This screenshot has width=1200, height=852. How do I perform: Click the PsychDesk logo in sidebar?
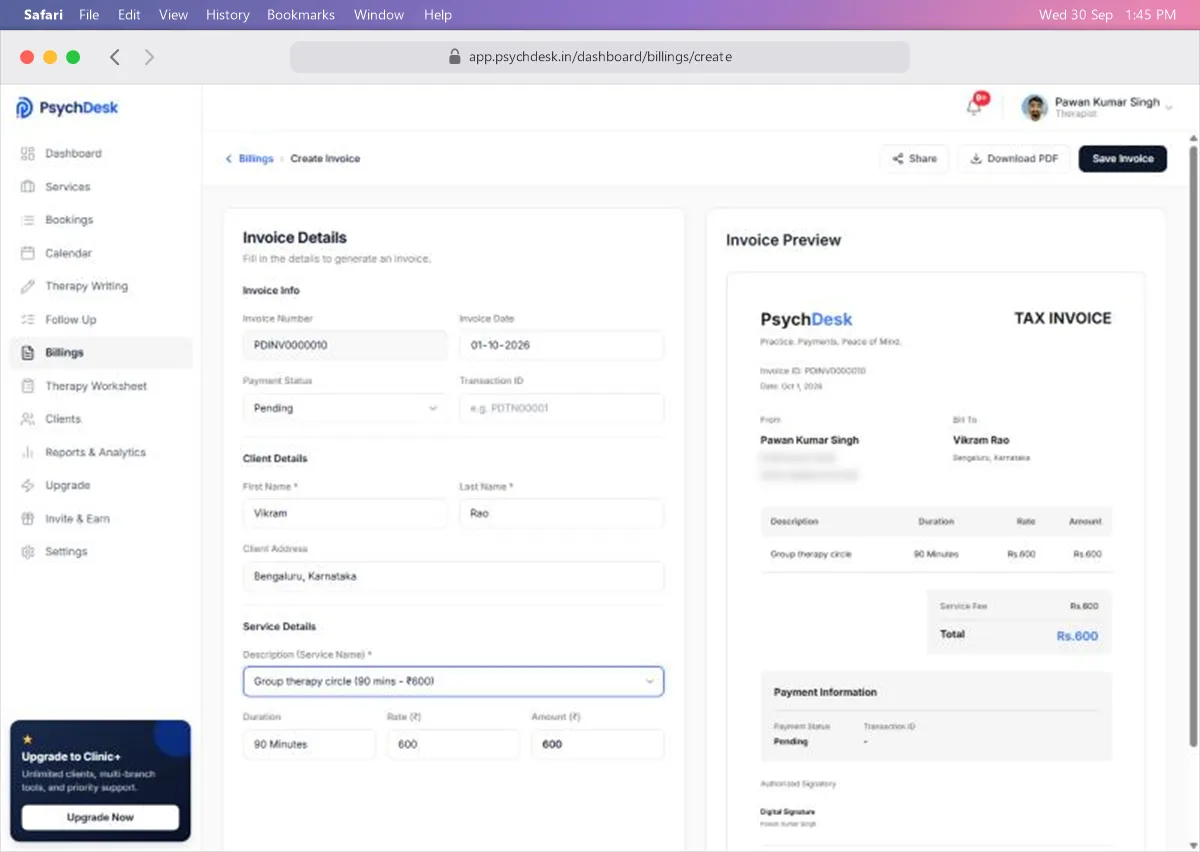[x=67, y=108]
